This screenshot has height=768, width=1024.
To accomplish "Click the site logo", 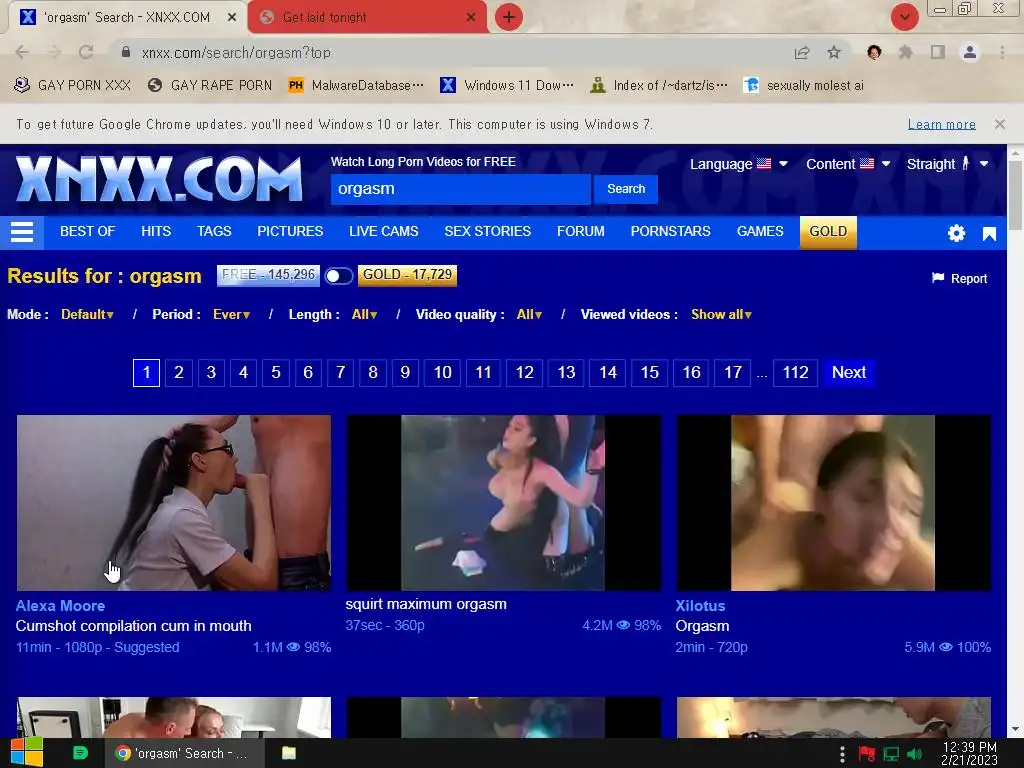I will tap(159, 178).
